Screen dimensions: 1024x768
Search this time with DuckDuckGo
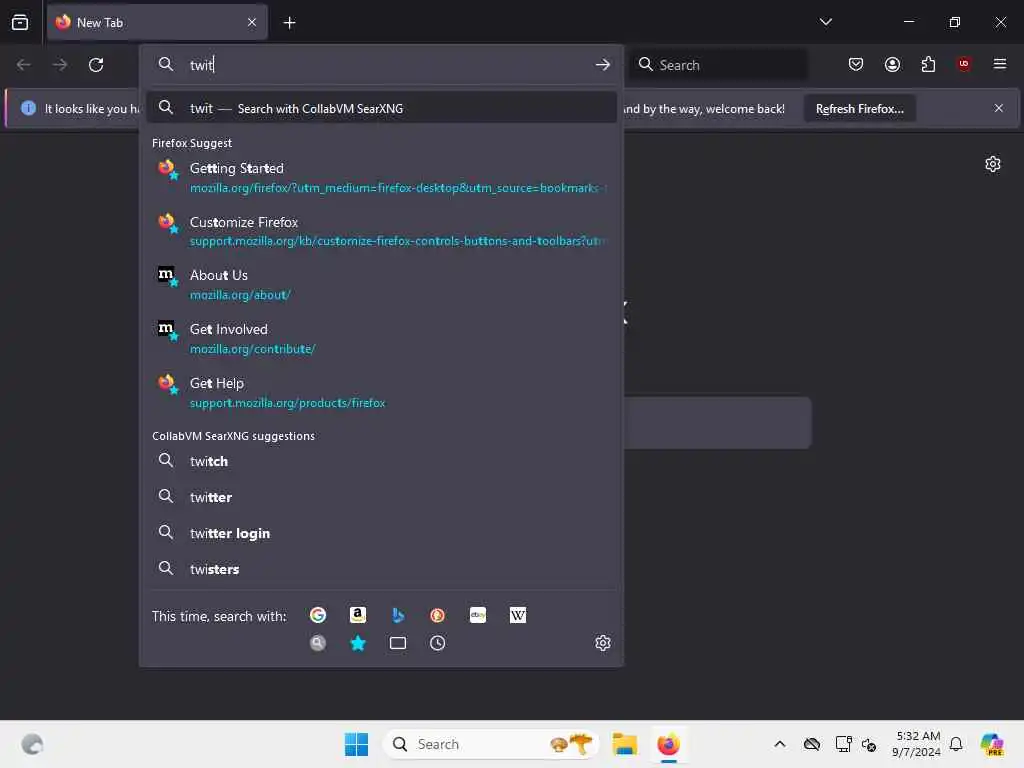click(438, 615)
